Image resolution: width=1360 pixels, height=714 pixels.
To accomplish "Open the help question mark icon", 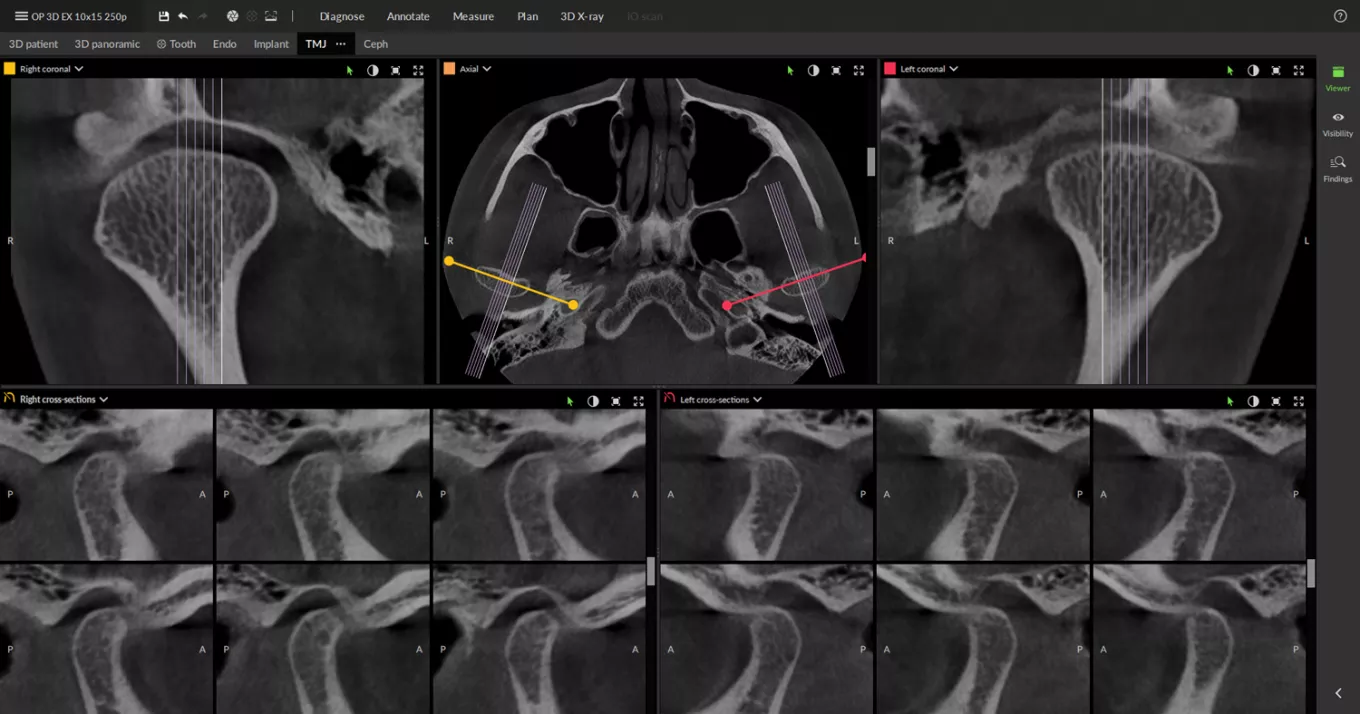I will 1340,16.
